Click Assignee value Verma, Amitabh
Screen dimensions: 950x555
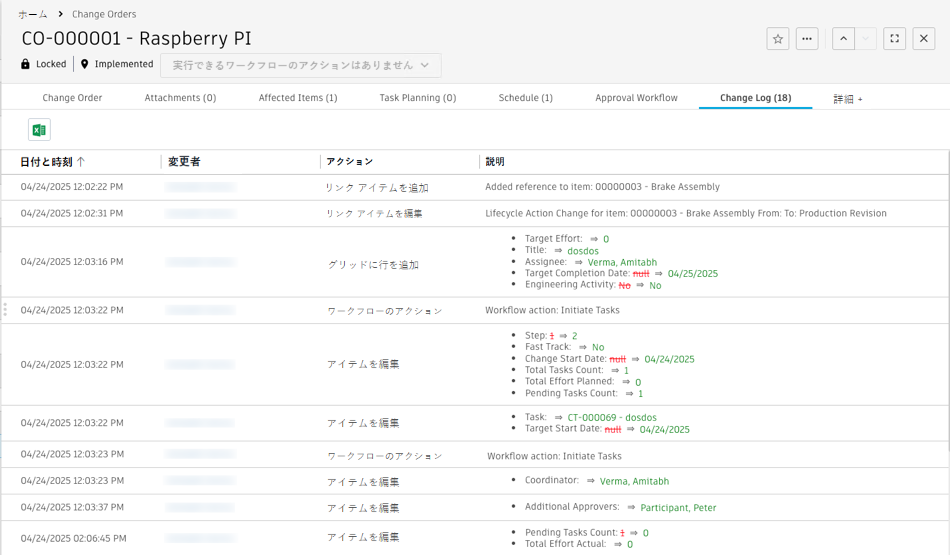tap(622, 262)
